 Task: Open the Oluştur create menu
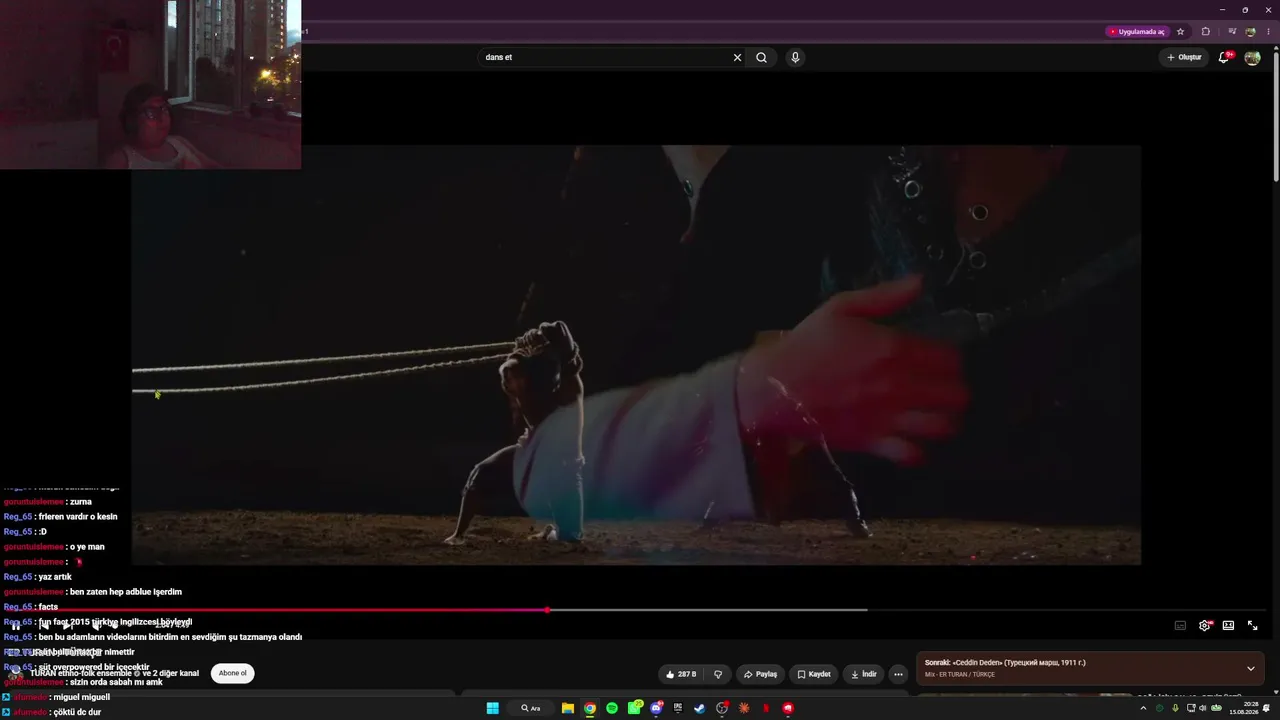pyautogui.click(x=1184, y=57)
